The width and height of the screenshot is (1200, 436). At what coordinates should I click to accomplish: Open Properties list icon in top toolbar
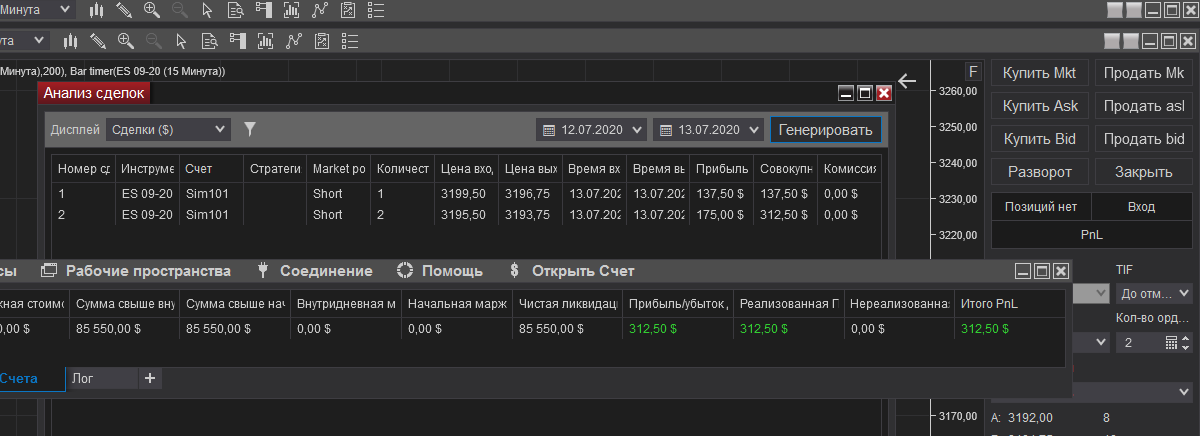(x=376, y=10)
